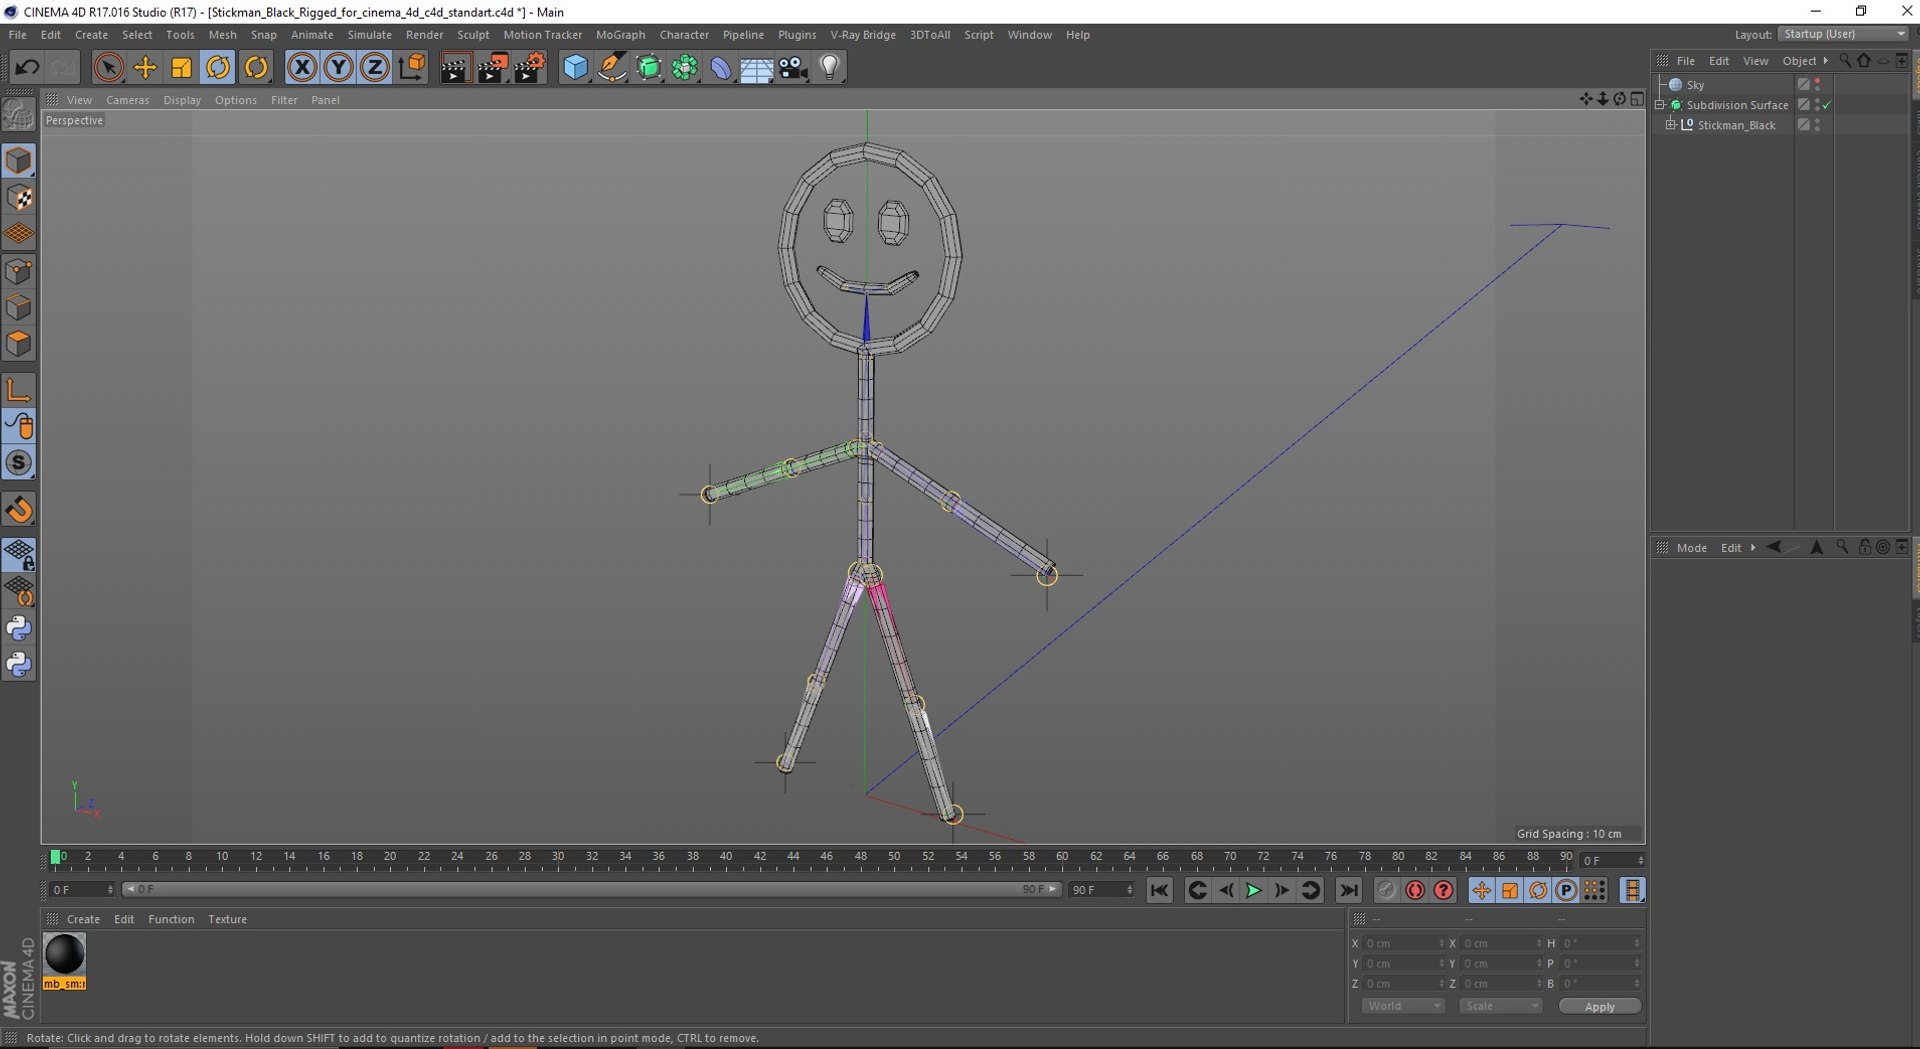Jump to the animation start

pos(1159,890)
